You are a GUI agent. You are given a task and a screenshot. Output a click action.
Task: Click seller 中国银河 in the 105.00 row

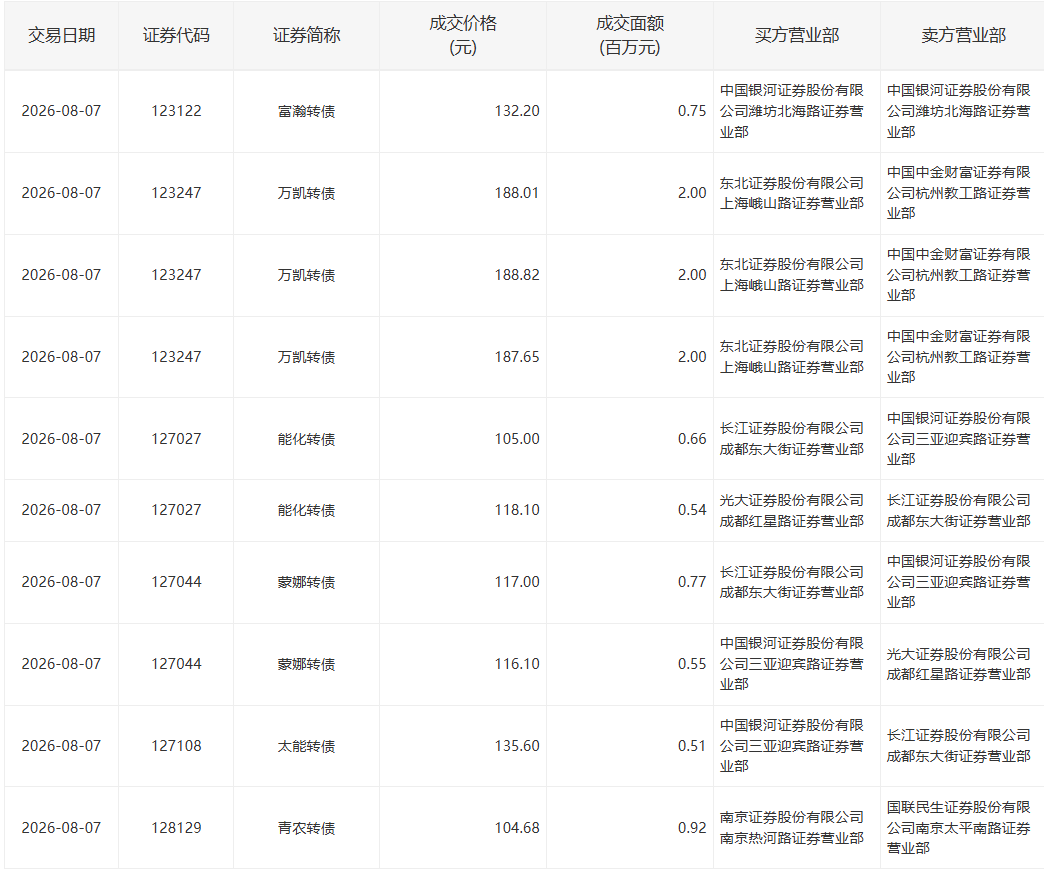958,439
